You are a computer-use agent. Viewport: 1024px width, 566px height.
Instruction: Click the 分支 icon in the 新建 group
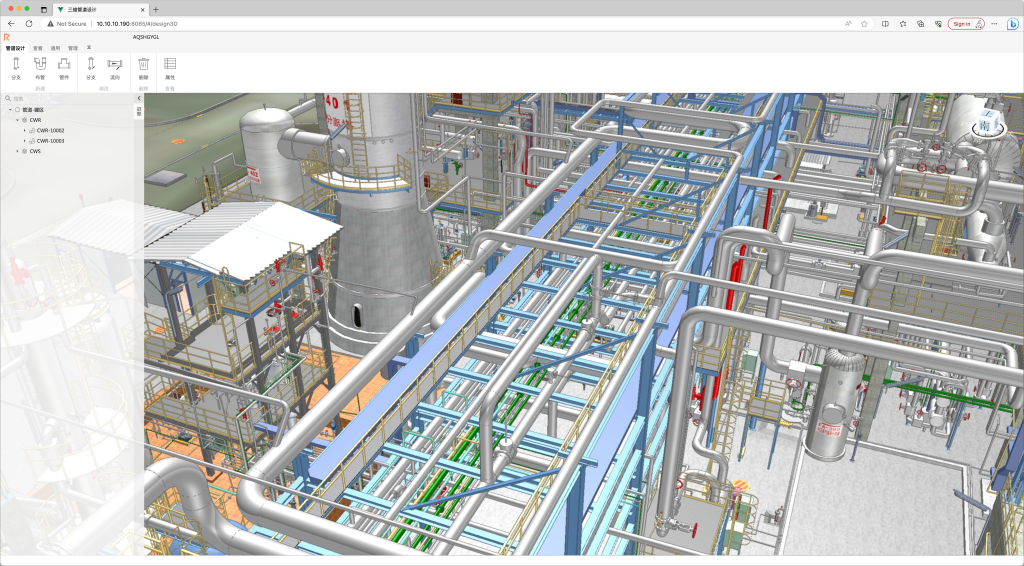pyautogui.click(x=15, y=64)
